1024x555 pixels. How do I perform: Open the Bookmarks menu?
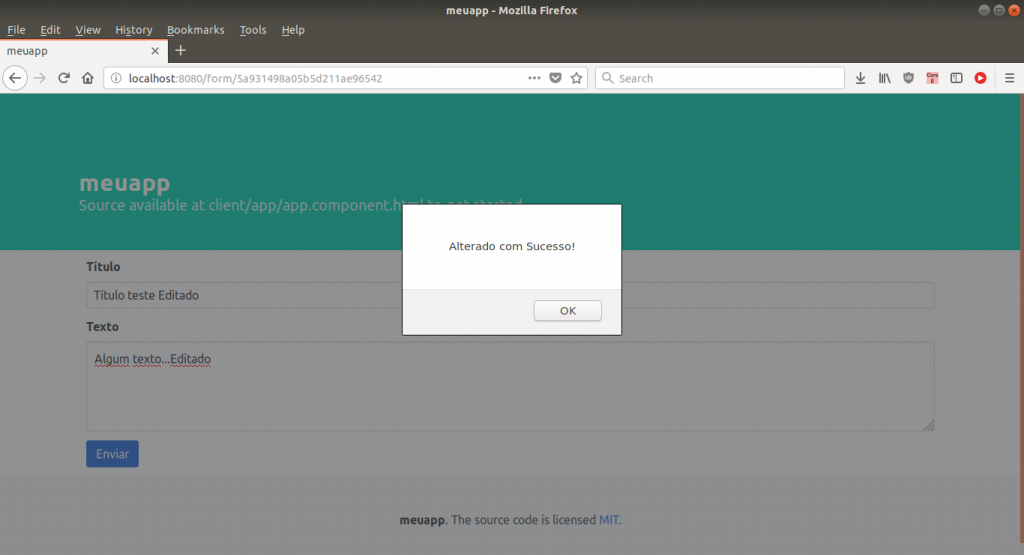tap(195, 30)
